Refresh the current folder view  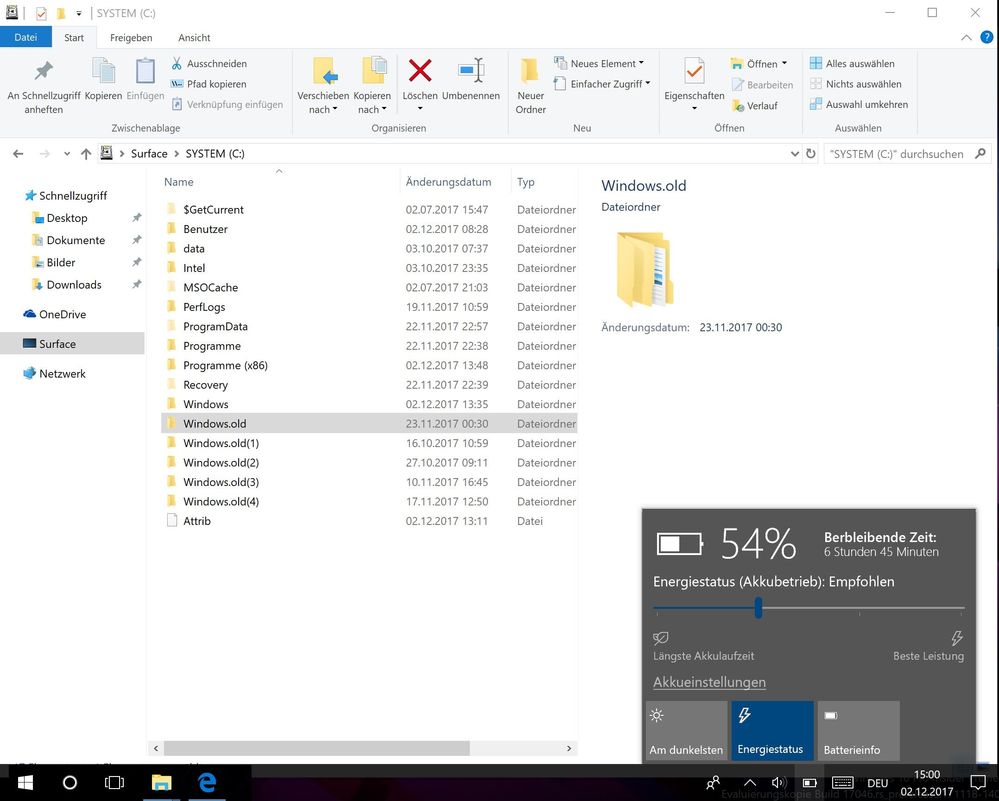[810, 154]
